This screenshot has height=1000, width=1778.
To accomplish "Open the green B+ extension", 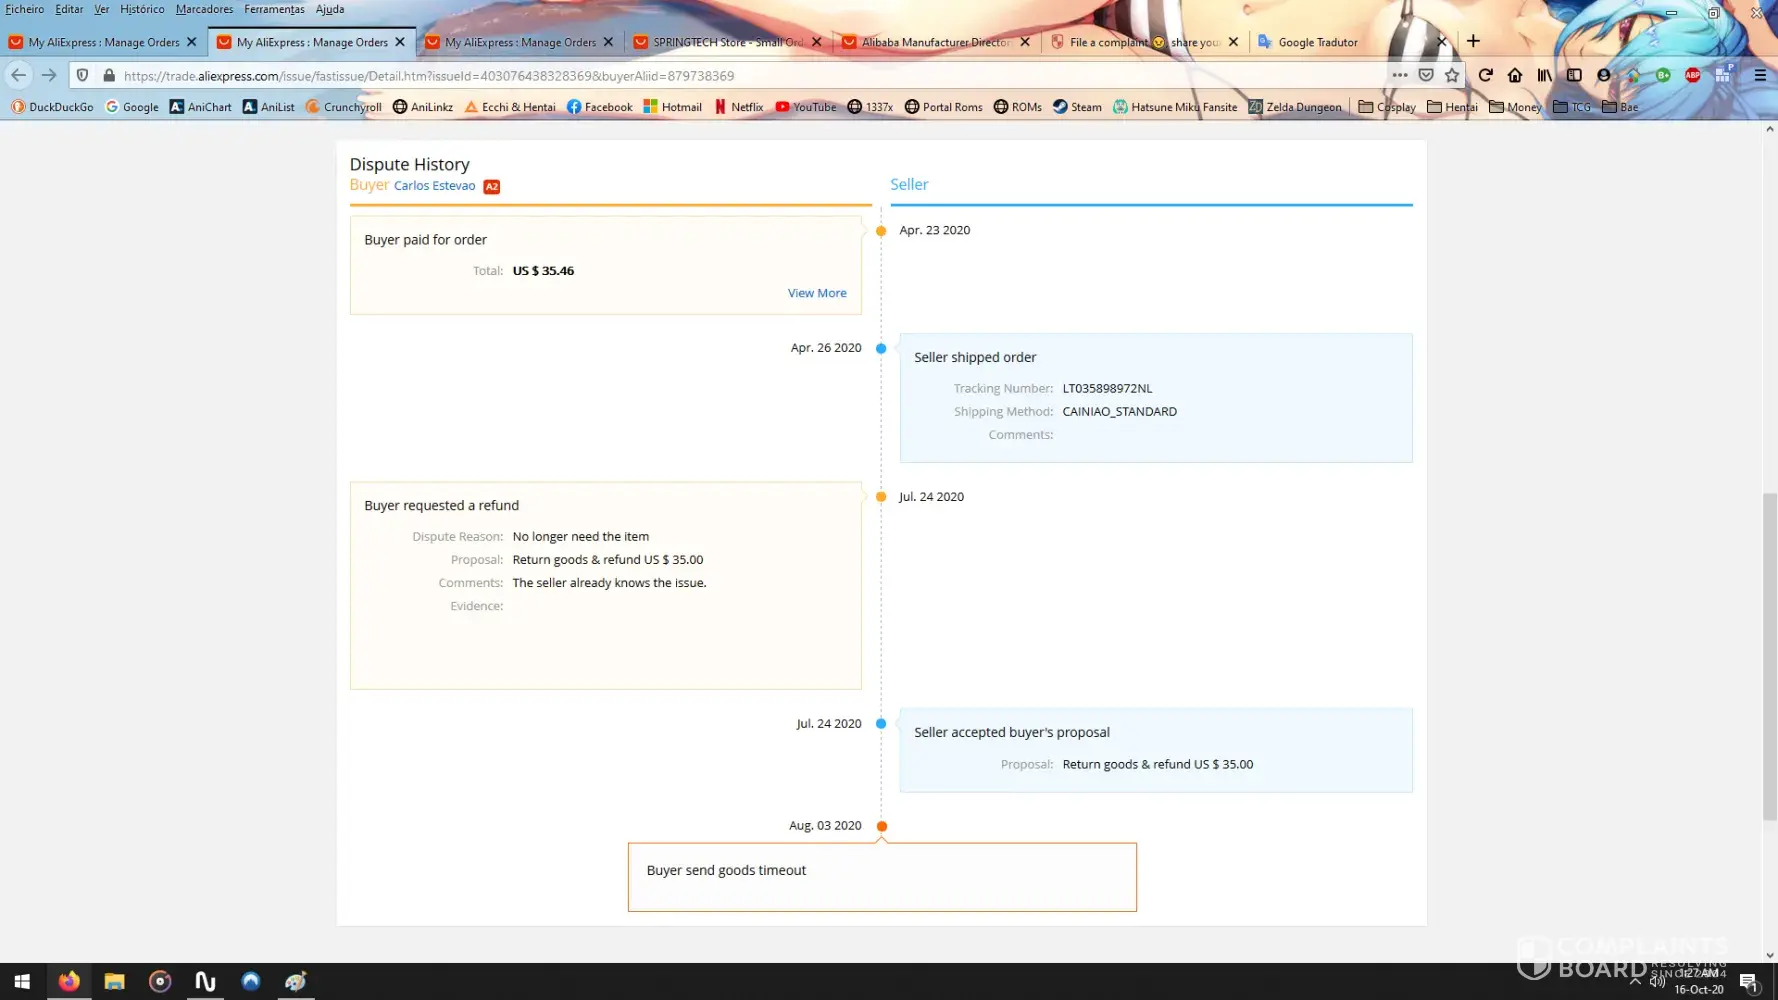I will pos(1663,75).
